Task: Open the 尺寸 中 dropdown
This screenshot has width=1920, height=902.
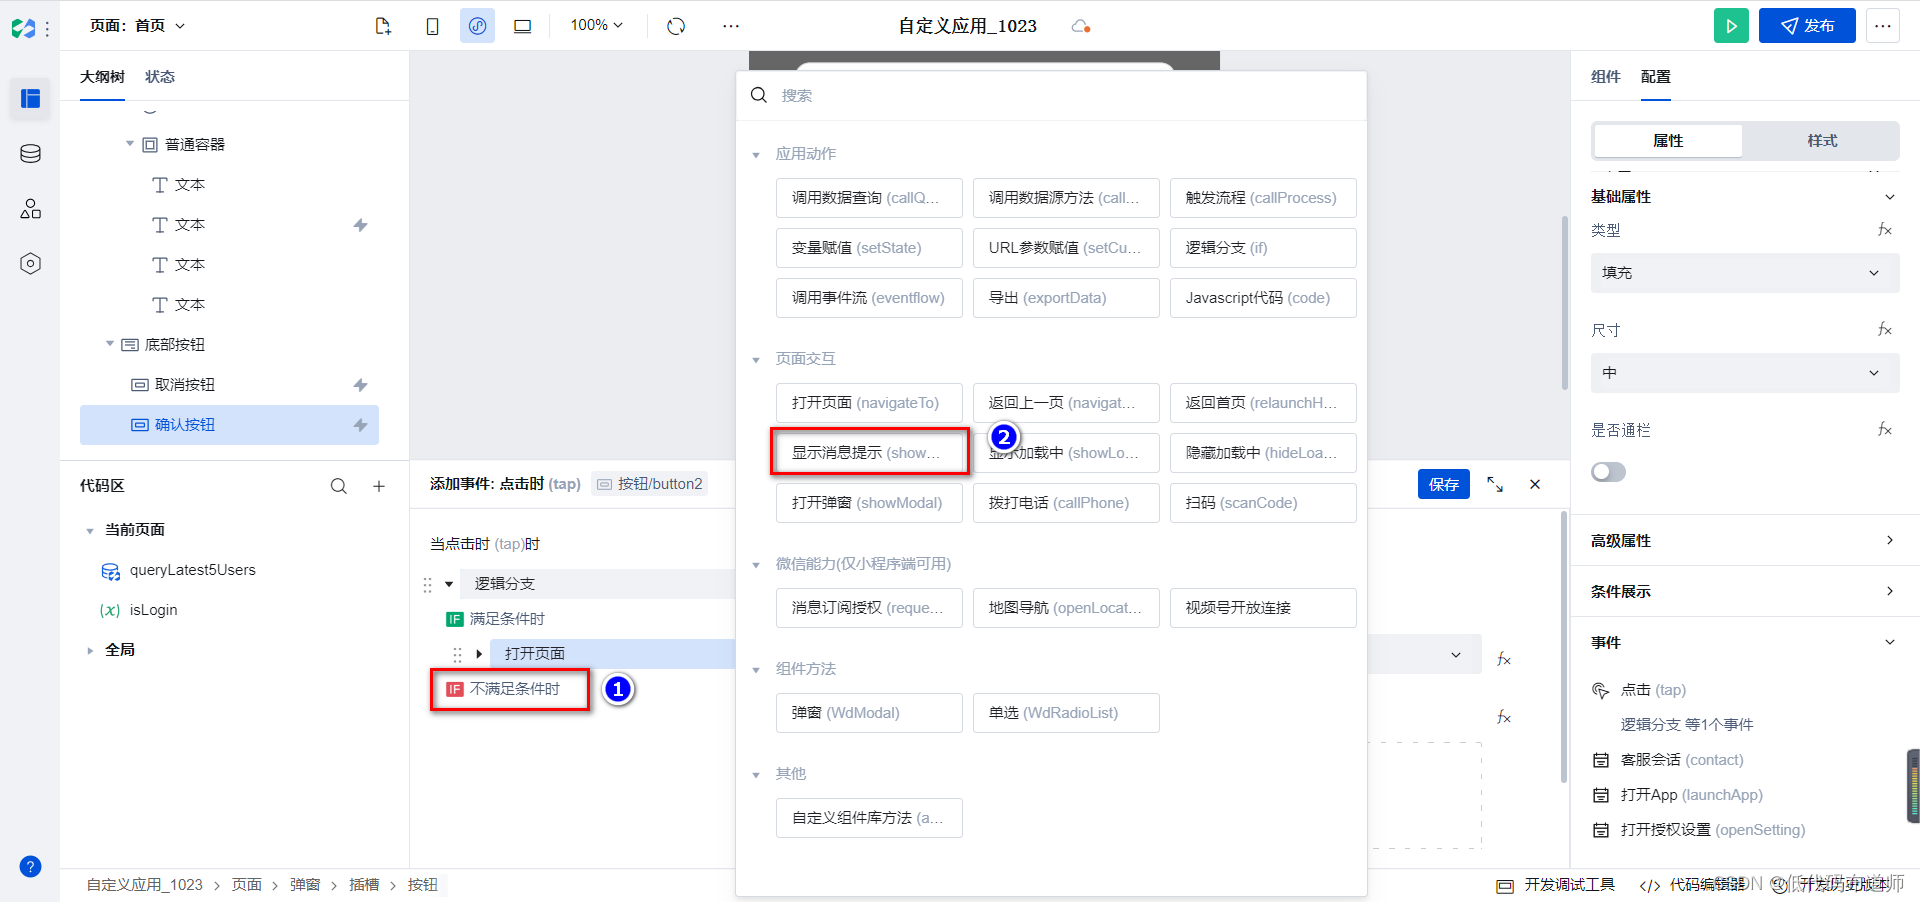Action: coord(1745,373)
